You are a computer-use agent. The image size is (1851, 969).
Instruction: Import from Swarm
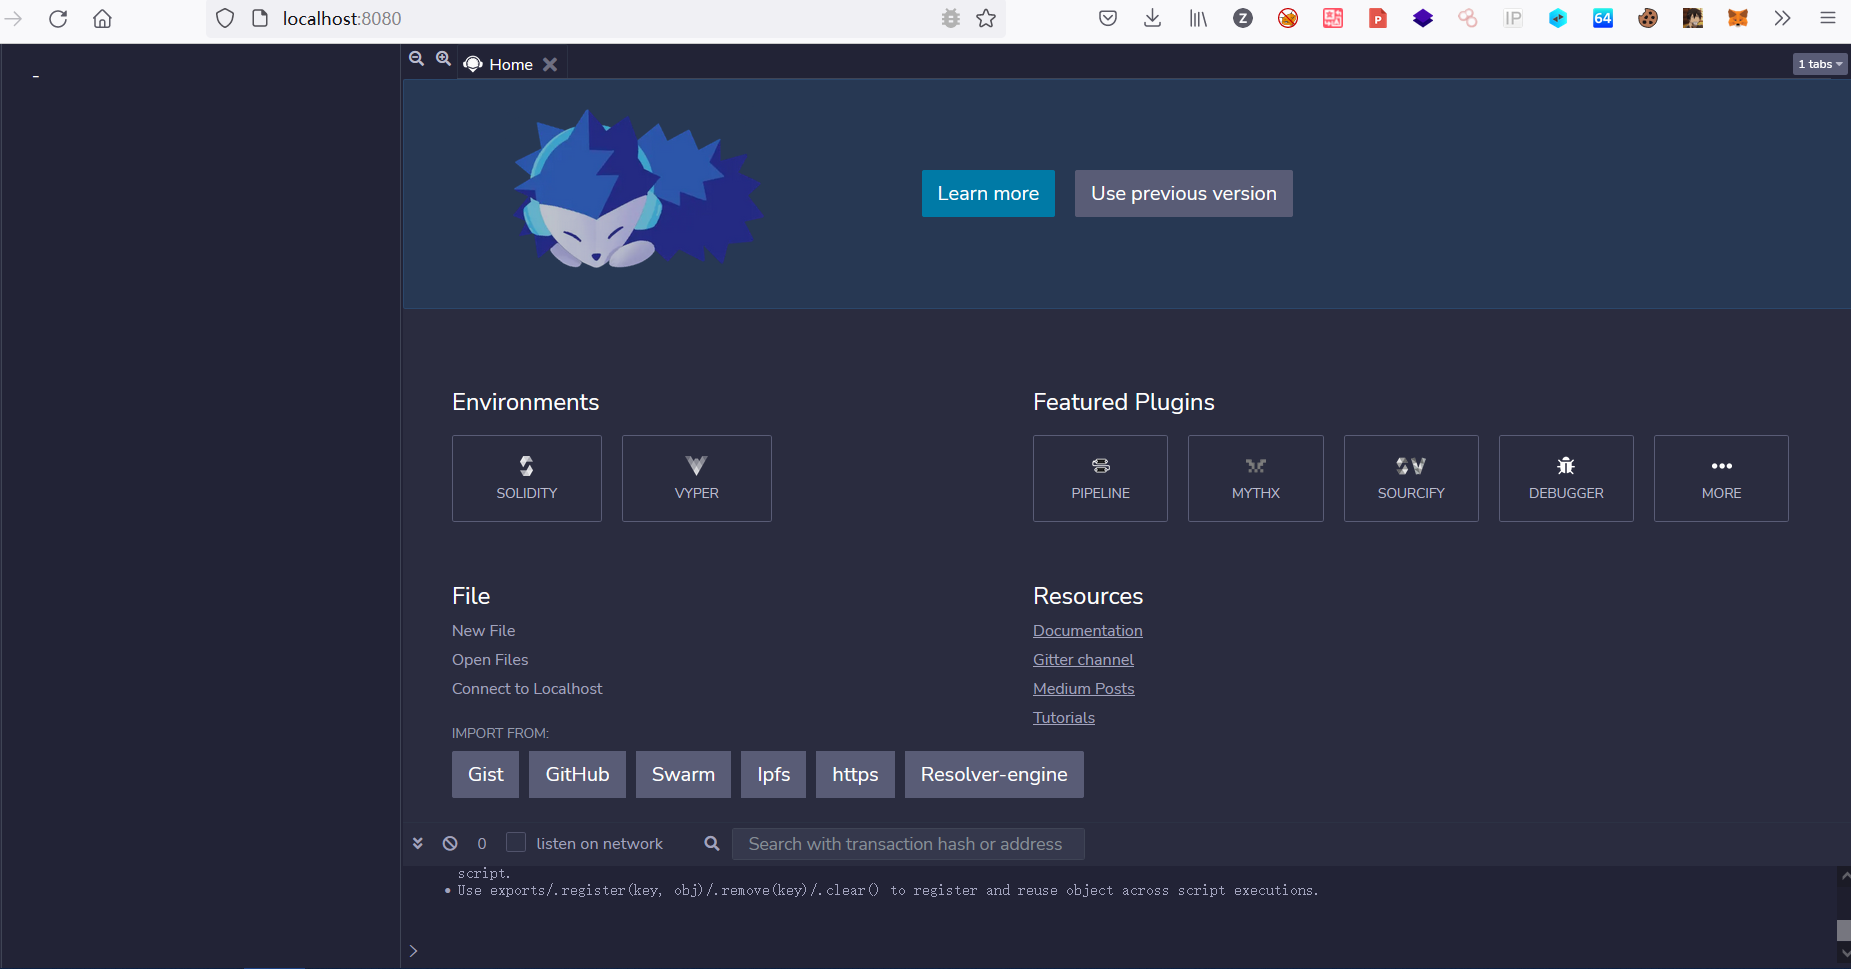683,774
